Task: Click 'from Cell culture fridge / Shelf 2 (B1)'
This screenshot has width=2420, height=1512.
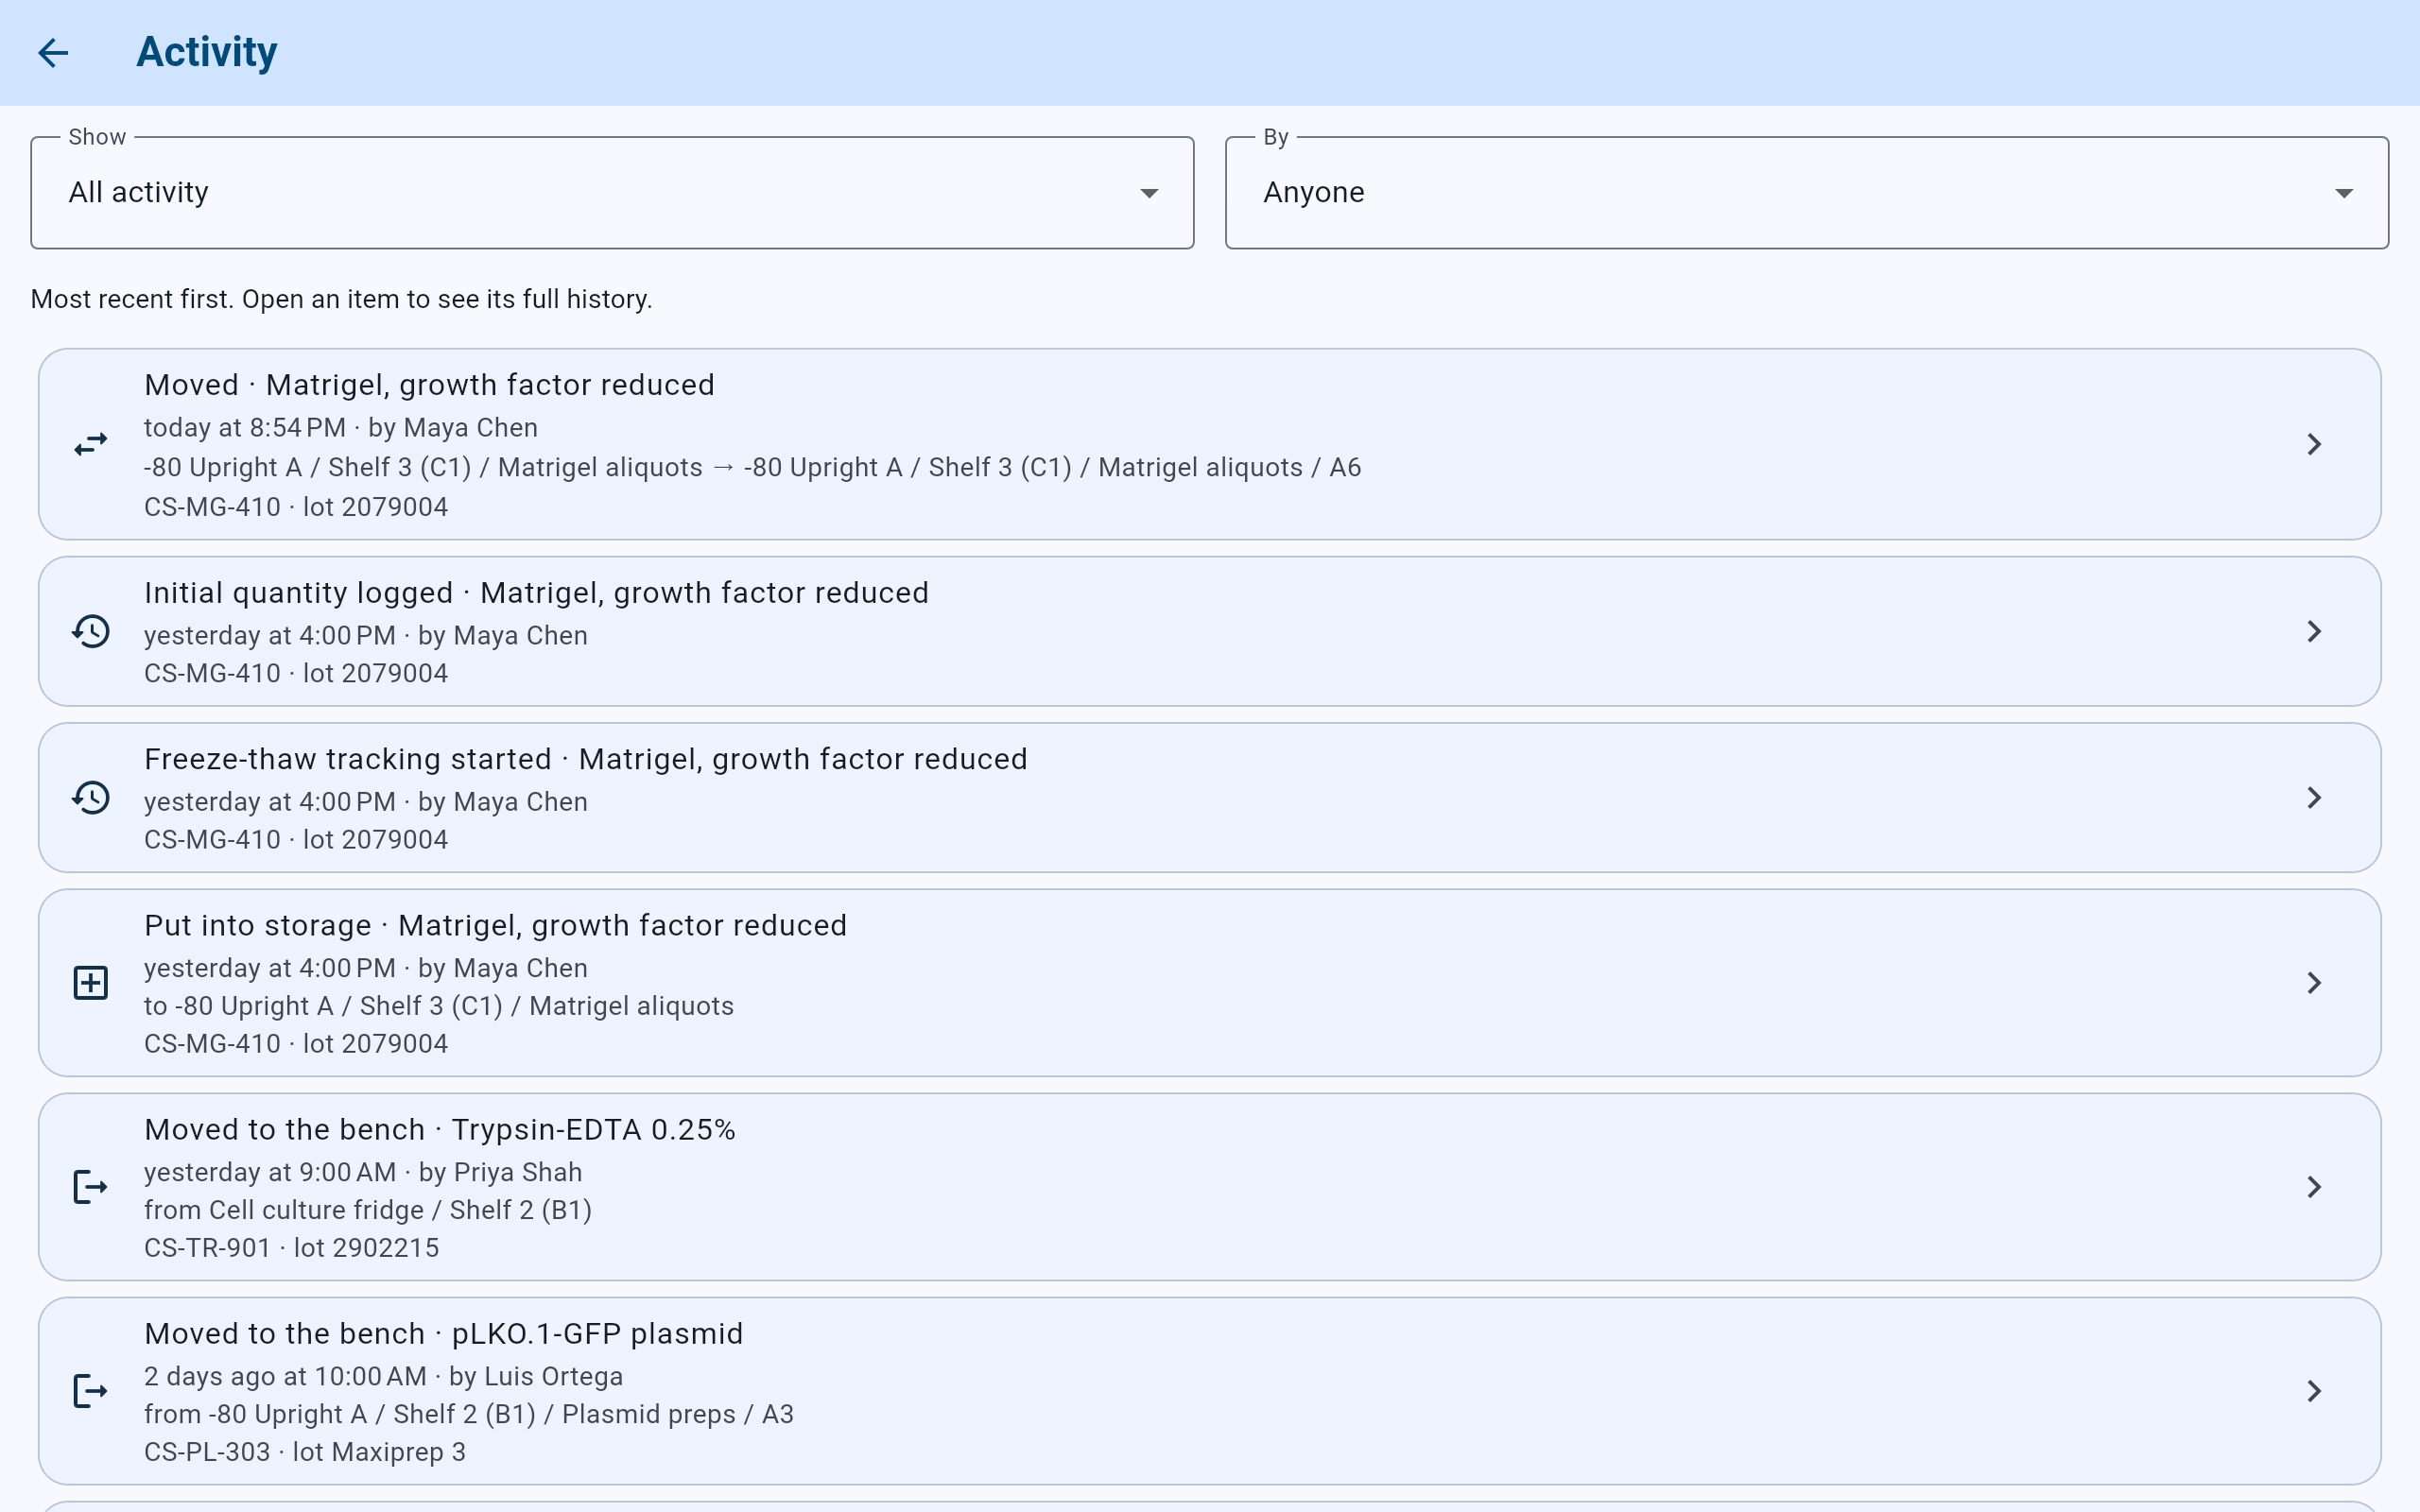Action: click(368, 1210)
